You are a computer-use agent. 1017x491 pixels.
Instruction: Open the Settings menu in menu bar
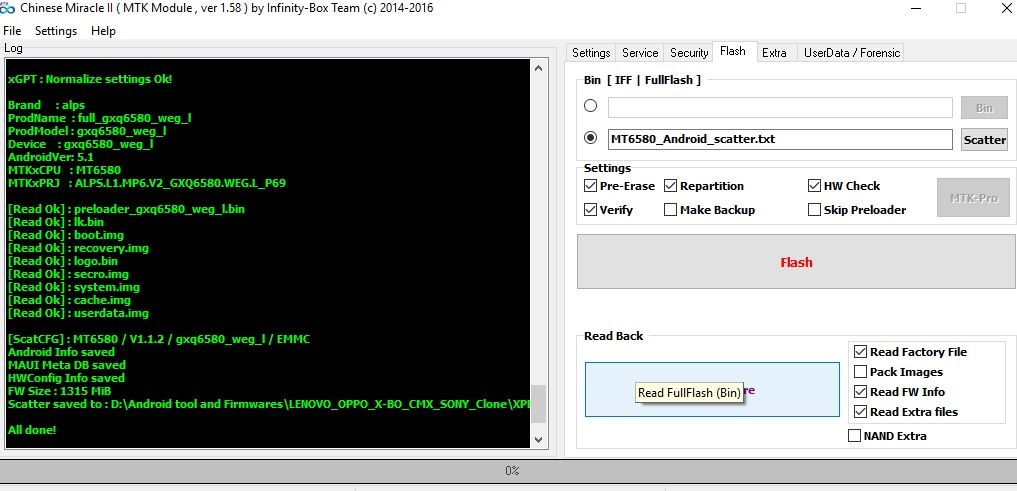coord(56,31)
